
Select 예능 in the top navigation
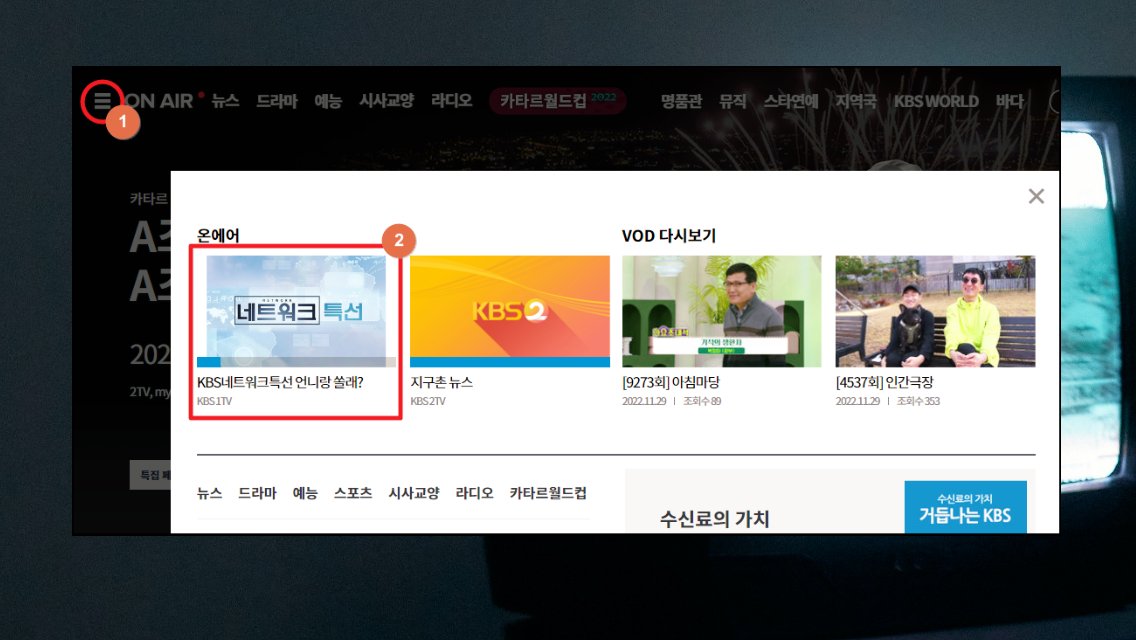pyautogui.click(x=329, y=101)
